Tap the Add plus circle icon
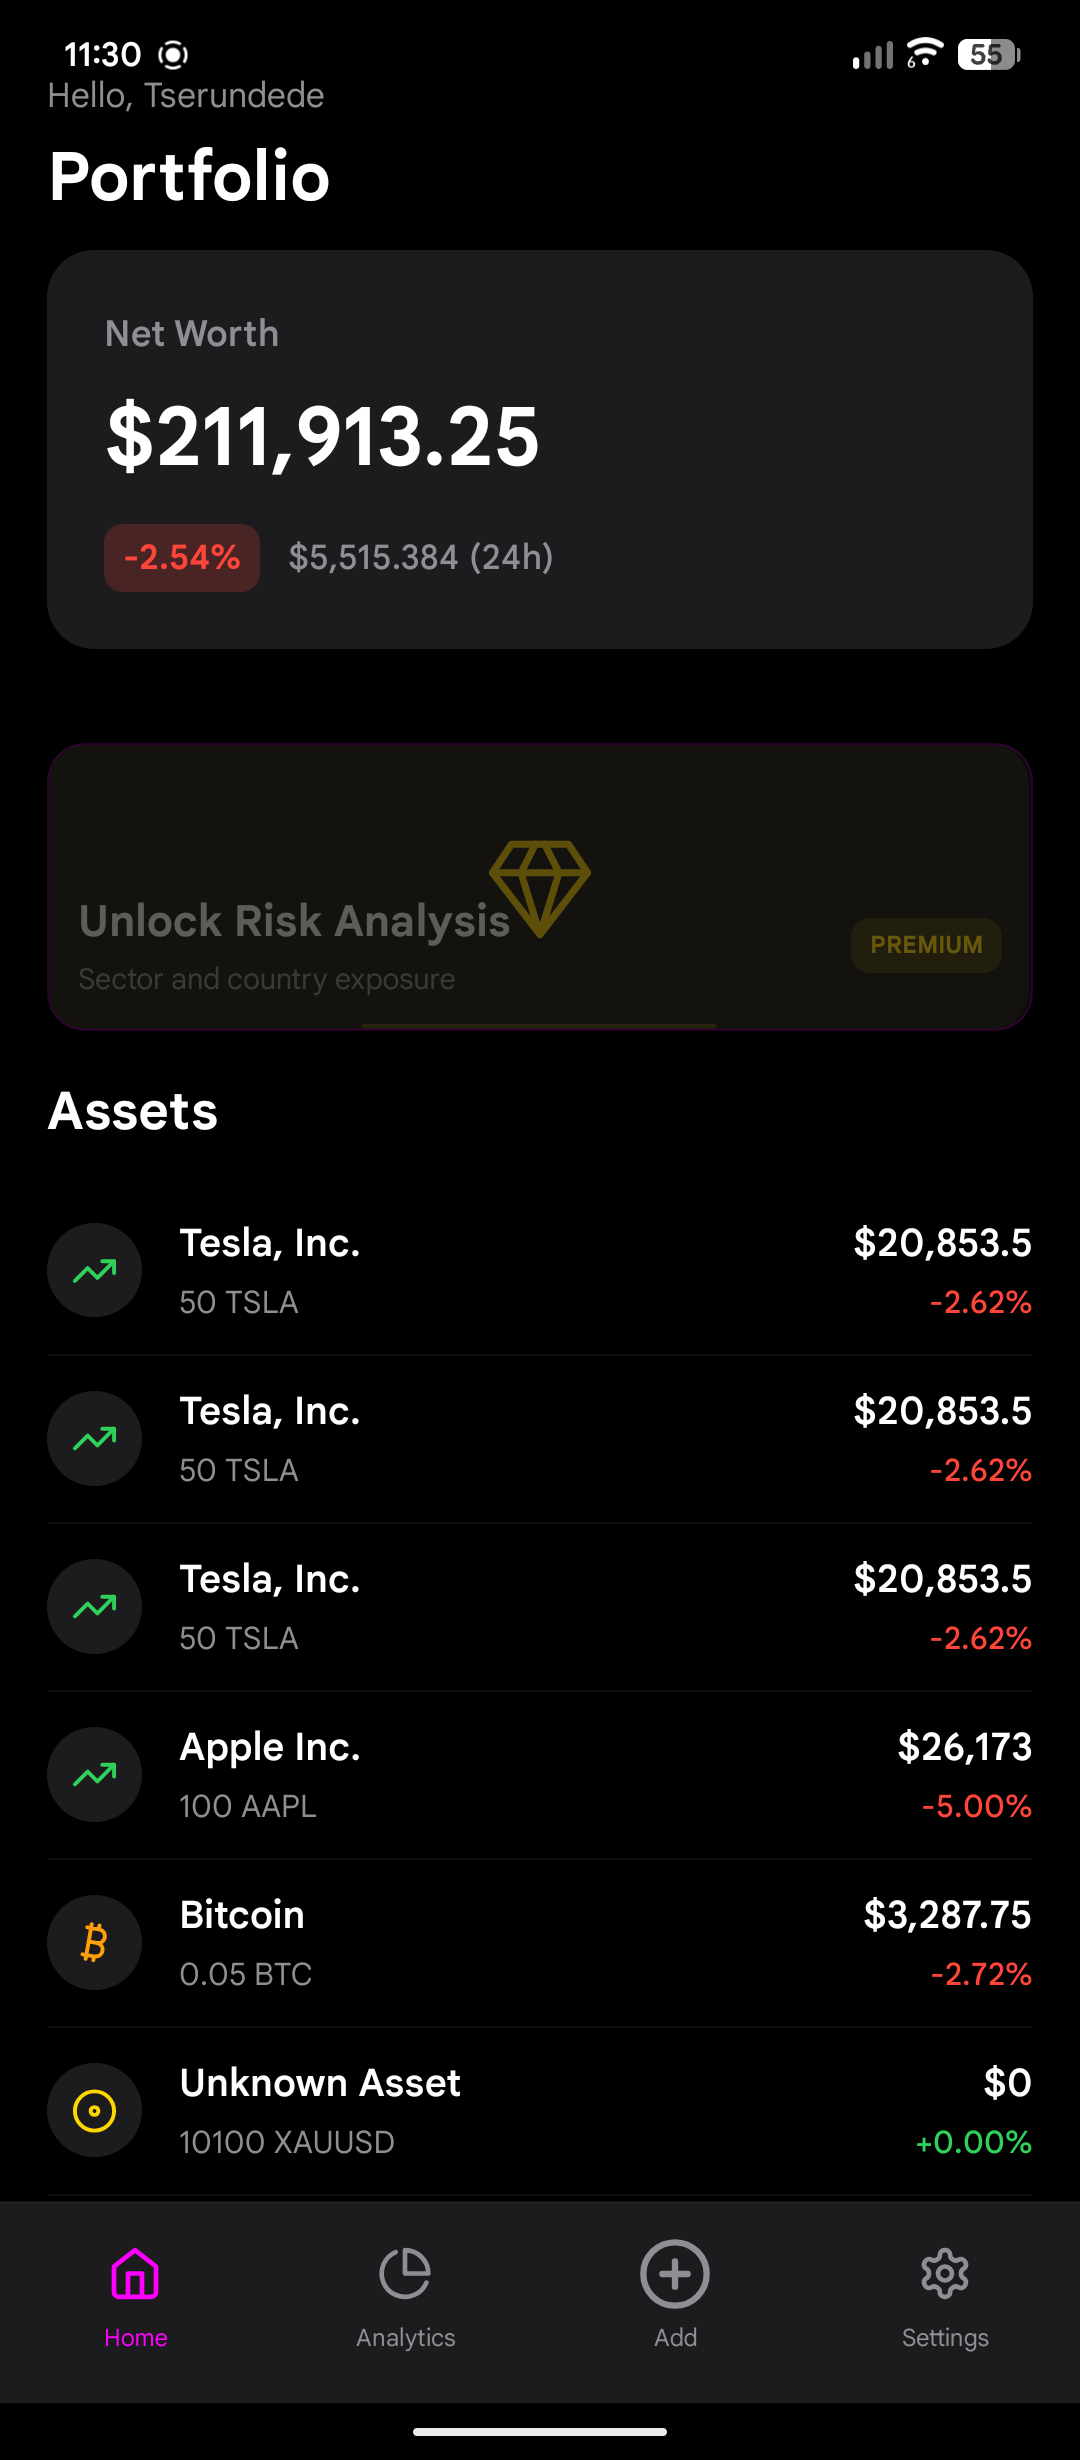 point(675,2274)
